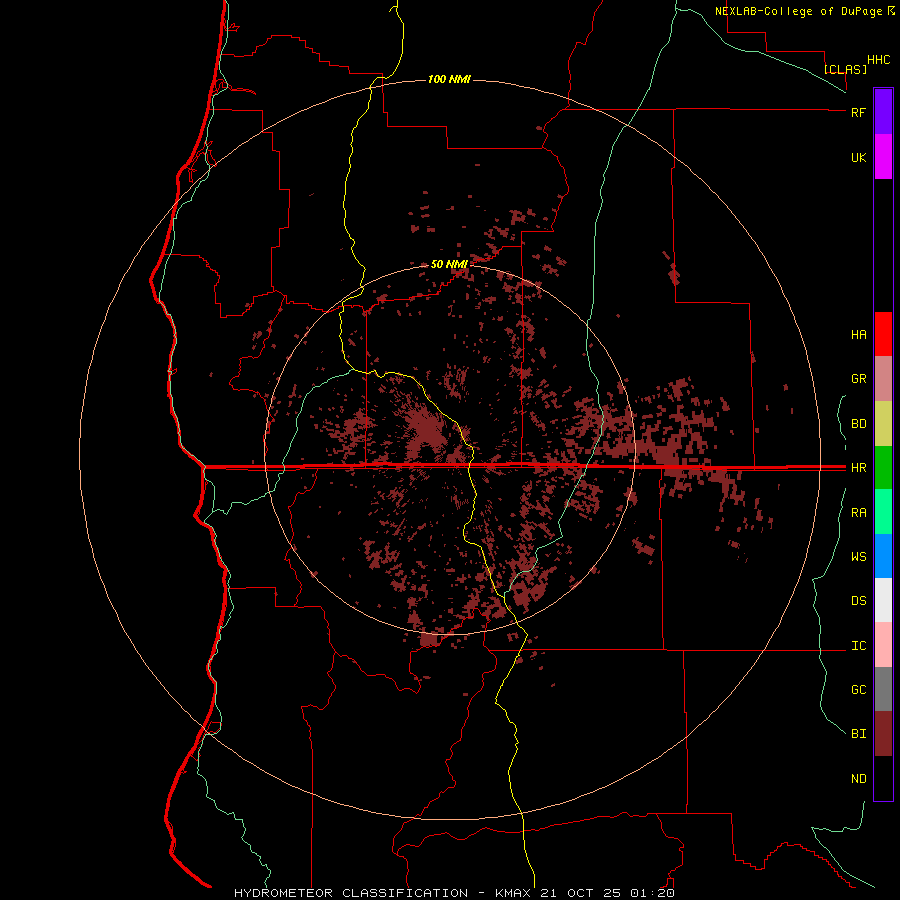This screenshot has height=900, width=900.
Task: Click the WS legend label
Action: point(858,557)
